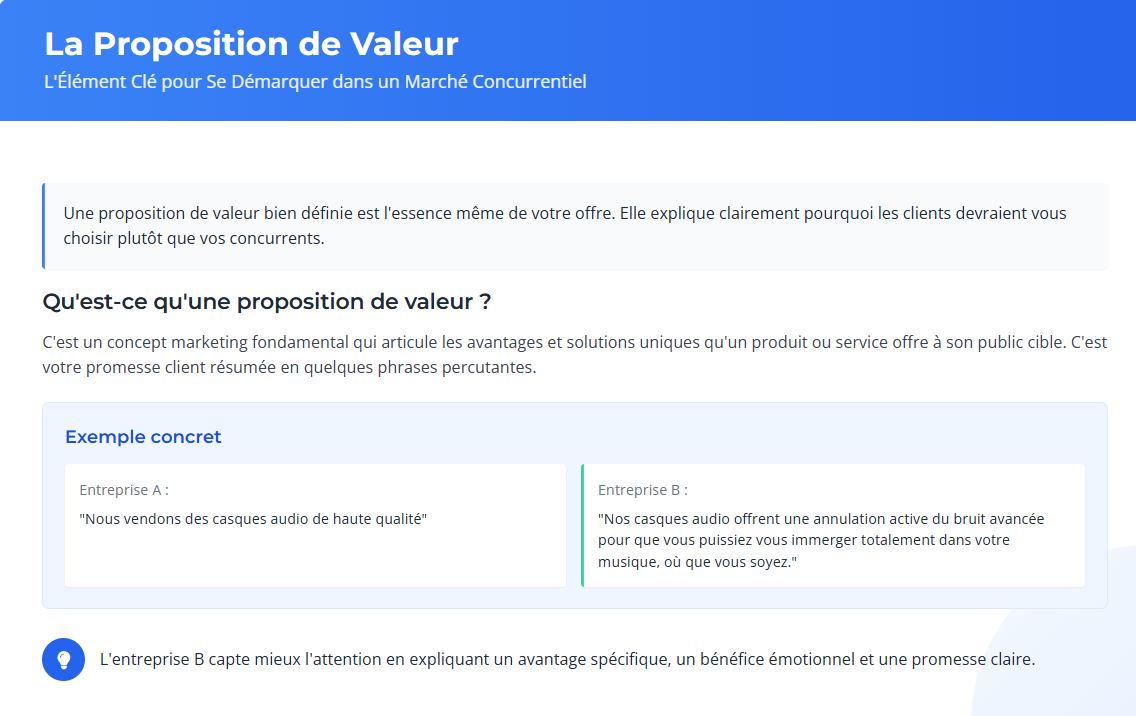1136x716 pixels.
Task: Click the green-bordered Entreprise B card
Action: [x=833, y=525]
